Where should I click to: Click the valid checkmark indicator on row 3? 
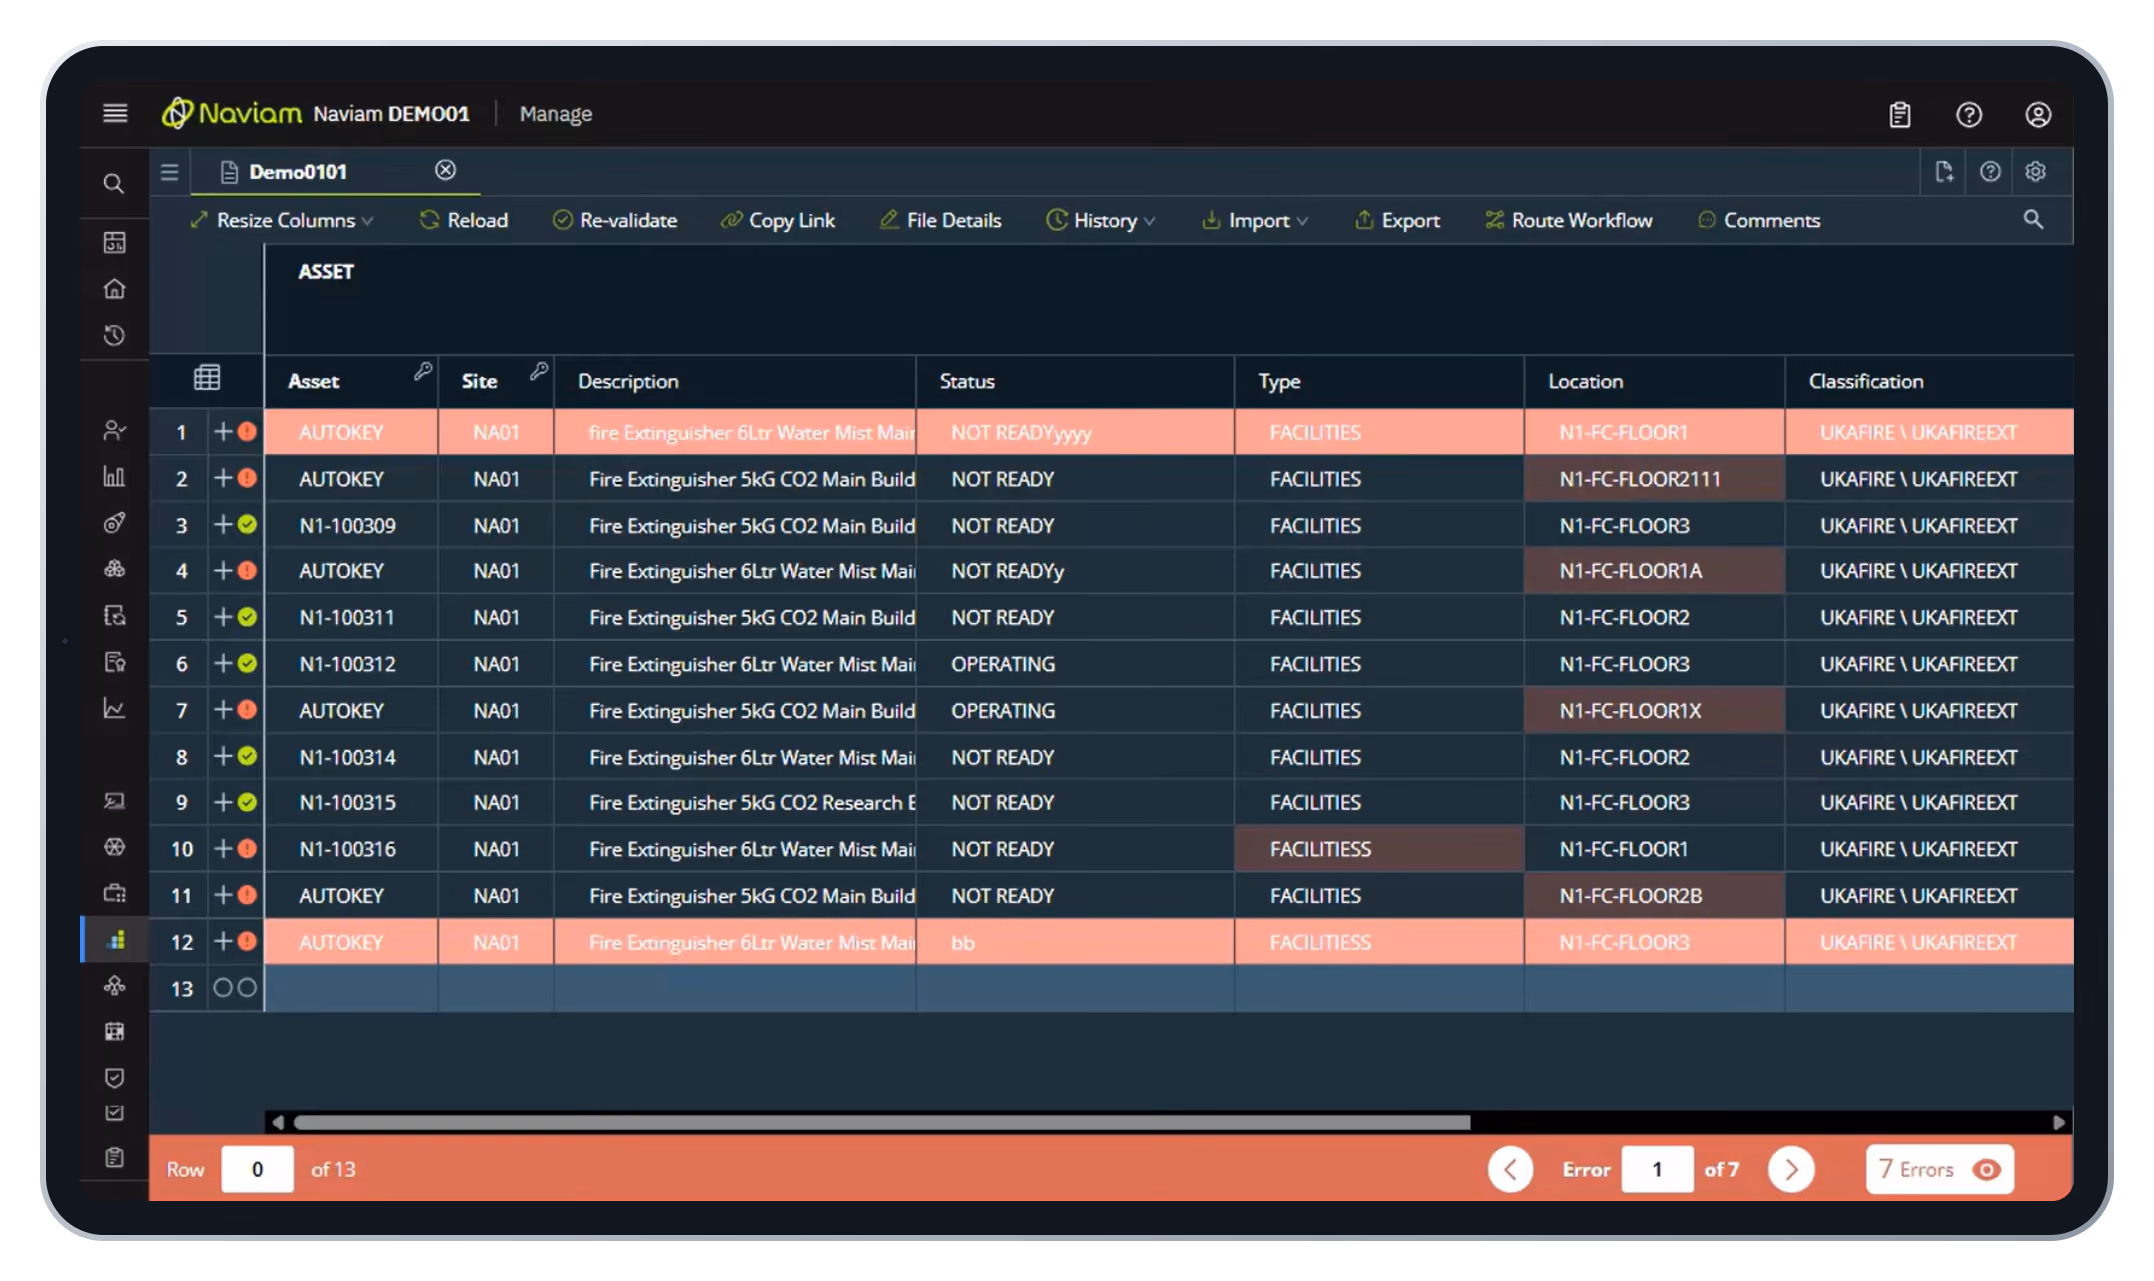tap(247, 525)
